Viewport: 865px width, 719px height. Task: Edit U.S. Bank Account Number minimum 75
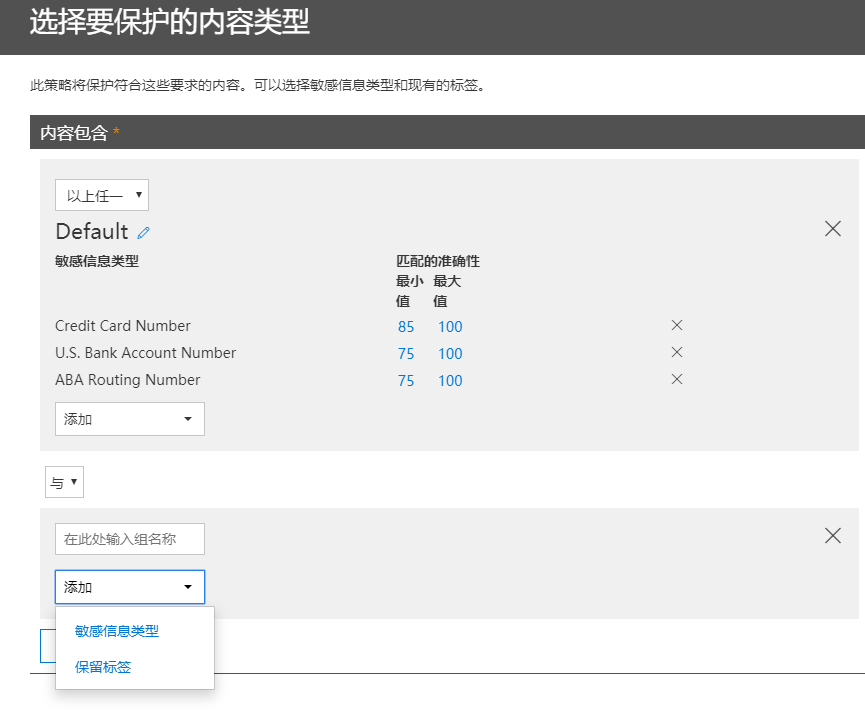click(x=406, y=354)
